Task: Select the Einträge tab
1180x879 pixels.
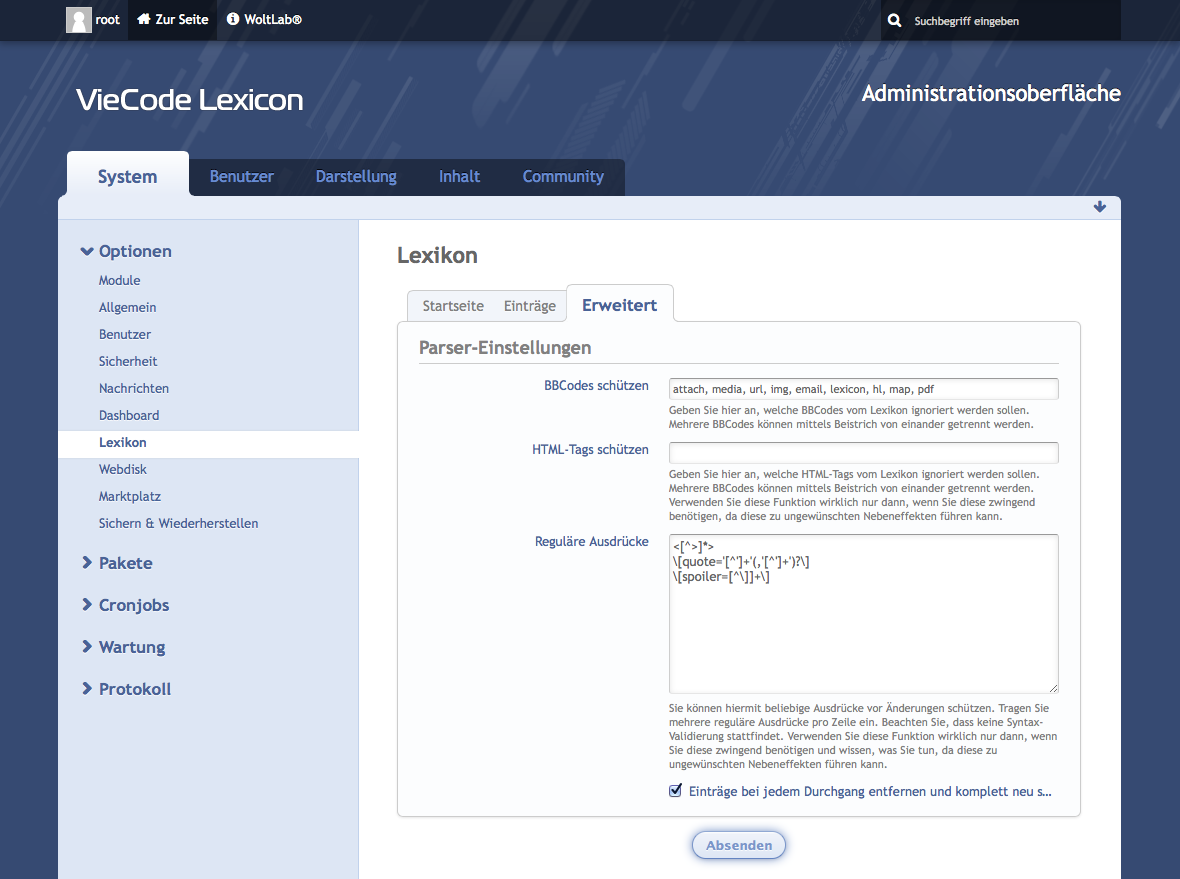Action: coord(529,306)
